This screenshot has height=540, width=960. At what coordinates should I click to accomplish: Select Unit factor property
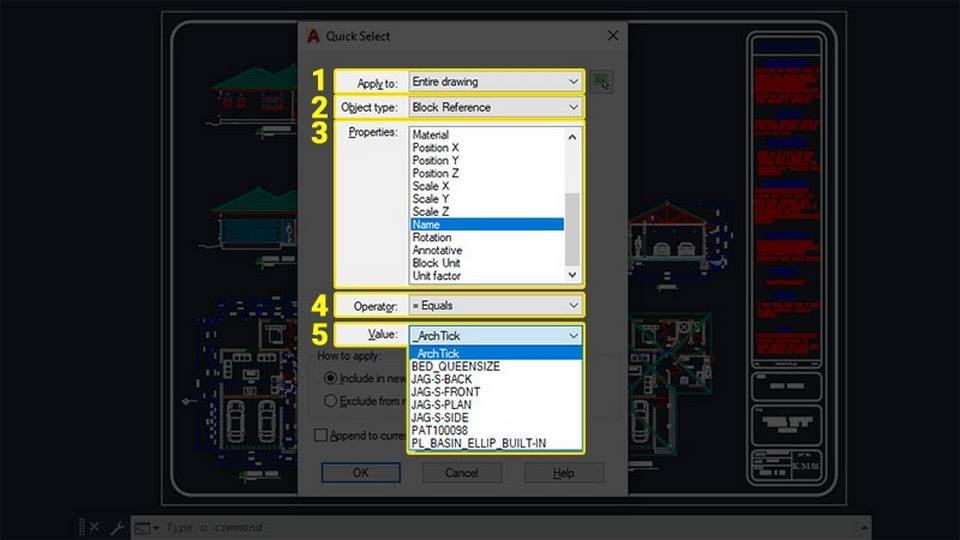pos(487,276)
